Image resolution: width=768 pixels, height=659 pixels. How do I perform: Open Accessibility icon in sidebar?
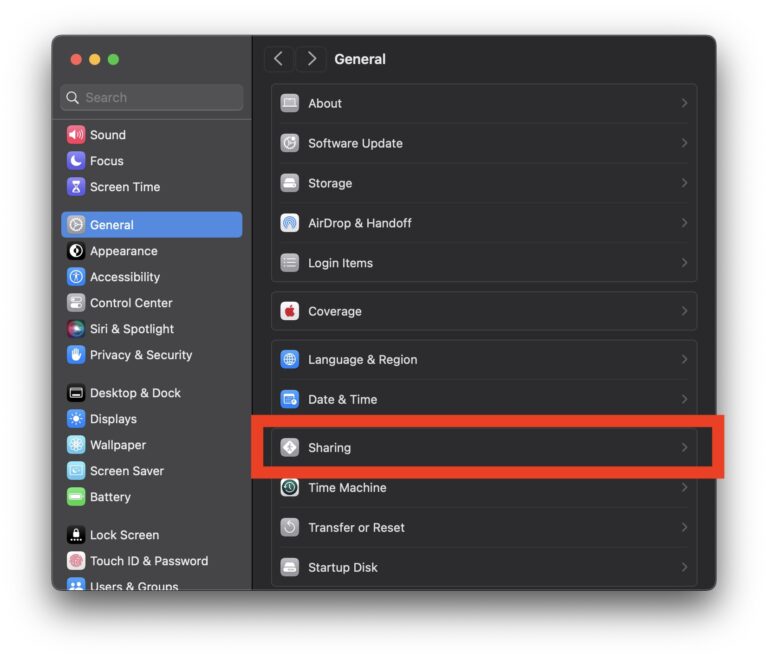point(76,277)
